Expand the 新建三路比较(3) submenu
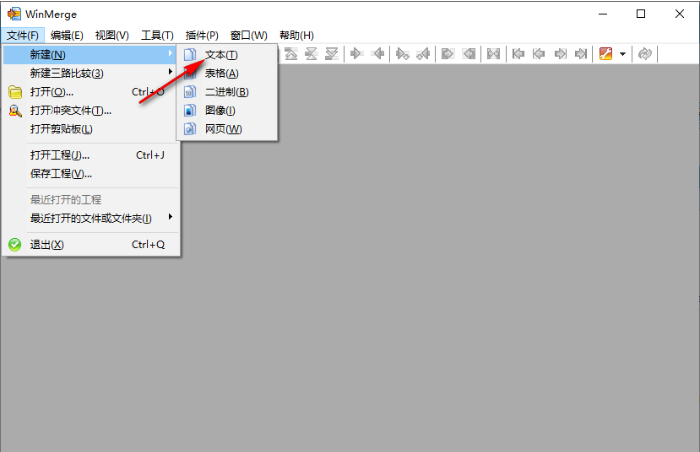The image size is (700, 452). 91,73
